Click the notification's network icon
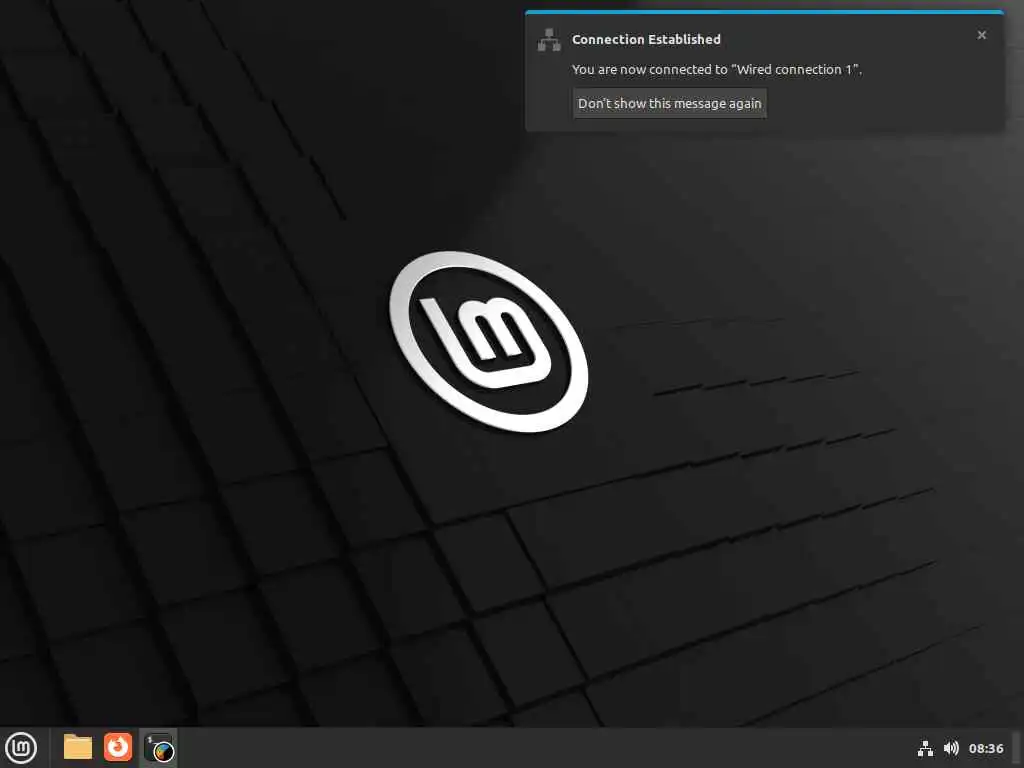This screenshot has height=768, width=1024. pos(549,40)
